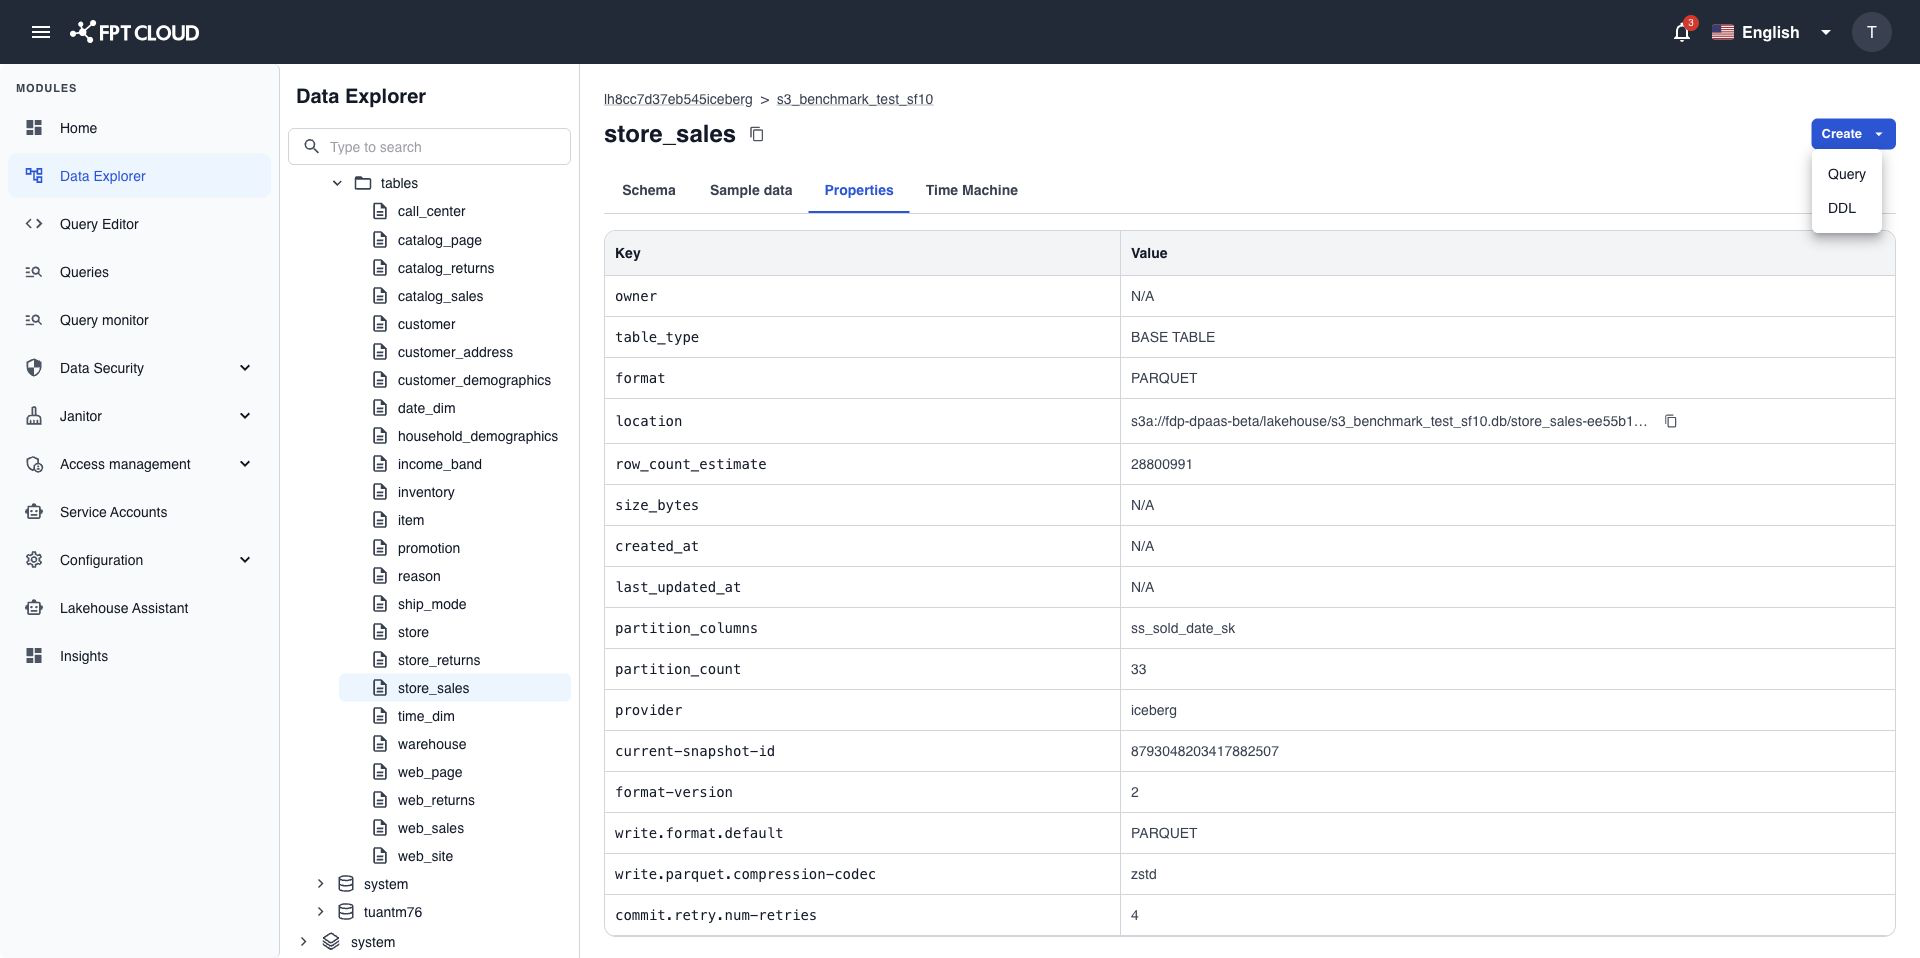Screen dimensions: 1920x958
Task: Collapse the tables folder
Action: pos(337,183)
